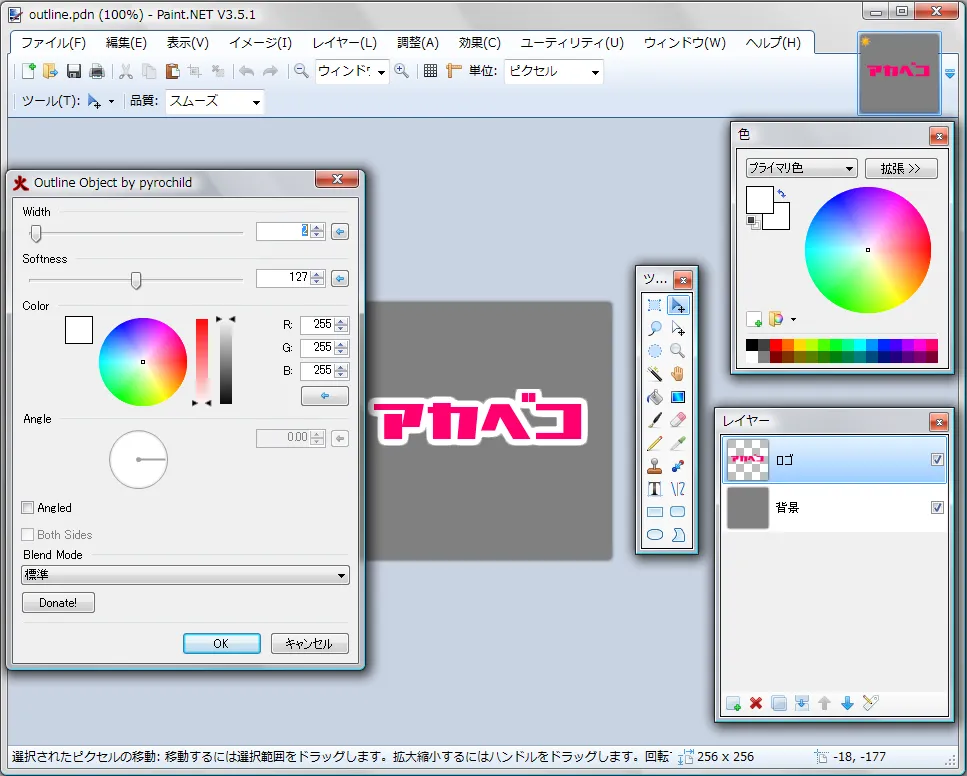Add a new layer in Layers panel
The height and width of the screenshot is (776, 967).
pos(733,704)
